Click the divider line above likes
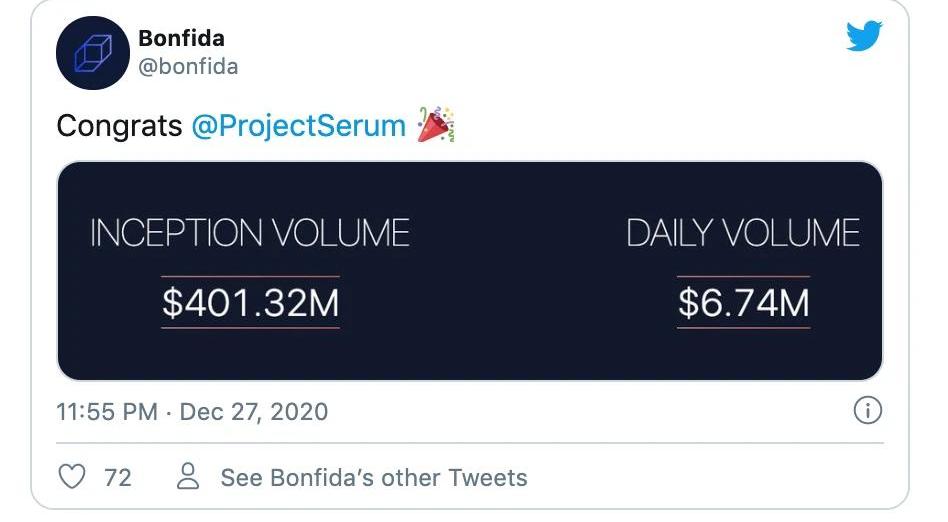 (x=470, y=443)
